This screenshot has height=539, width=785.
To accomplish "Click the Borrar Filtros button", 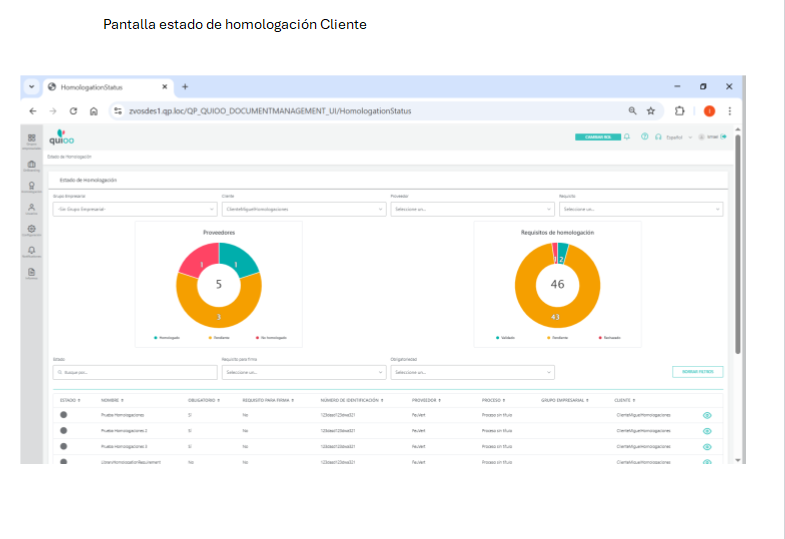I will [x=697, y=372].
